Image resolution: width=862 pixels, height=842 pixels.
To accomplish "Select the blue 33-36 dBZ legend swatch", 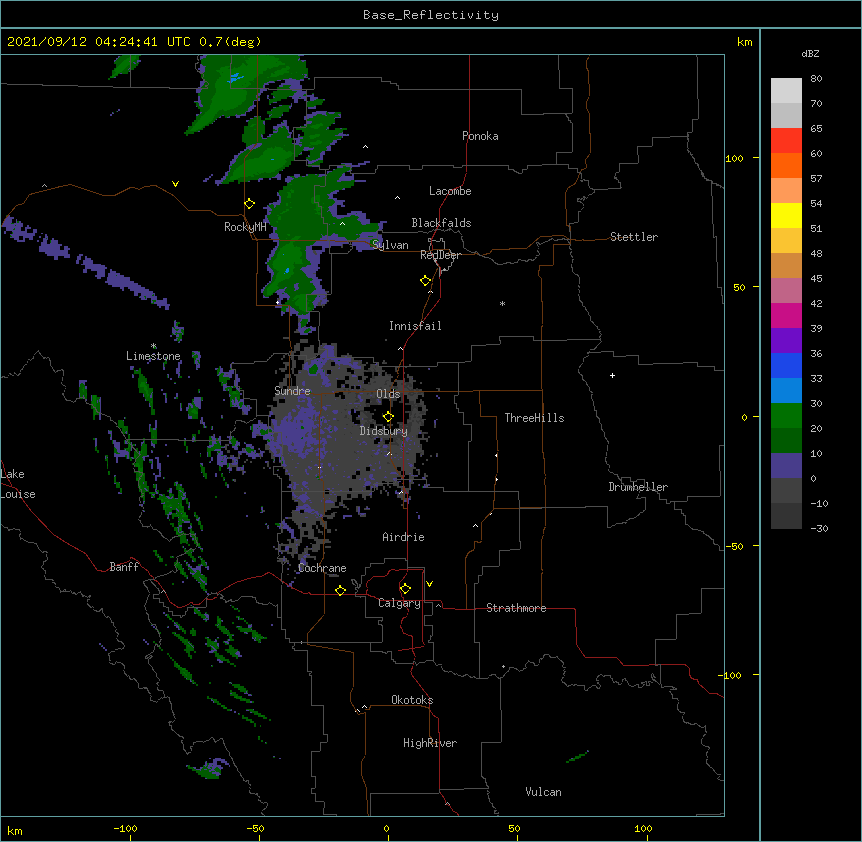I will tap(786, 365).
